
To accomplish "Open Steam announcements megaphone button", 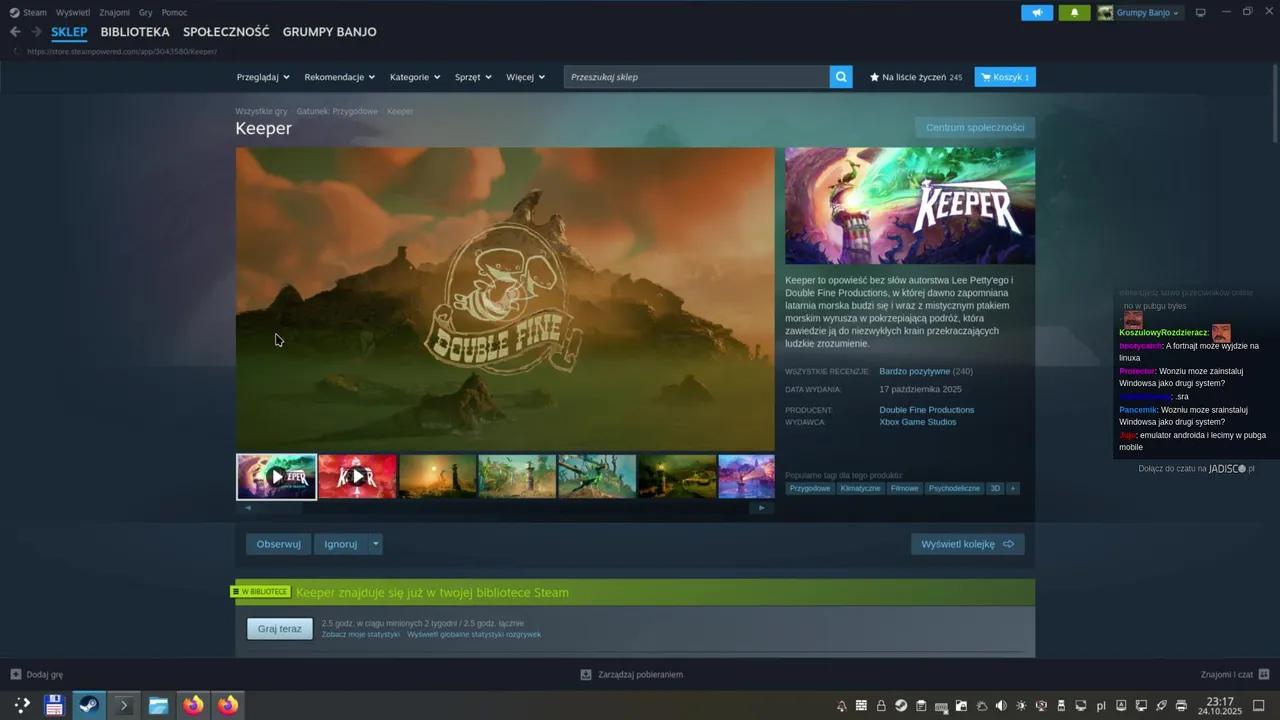I will (x=1037, y=13).
